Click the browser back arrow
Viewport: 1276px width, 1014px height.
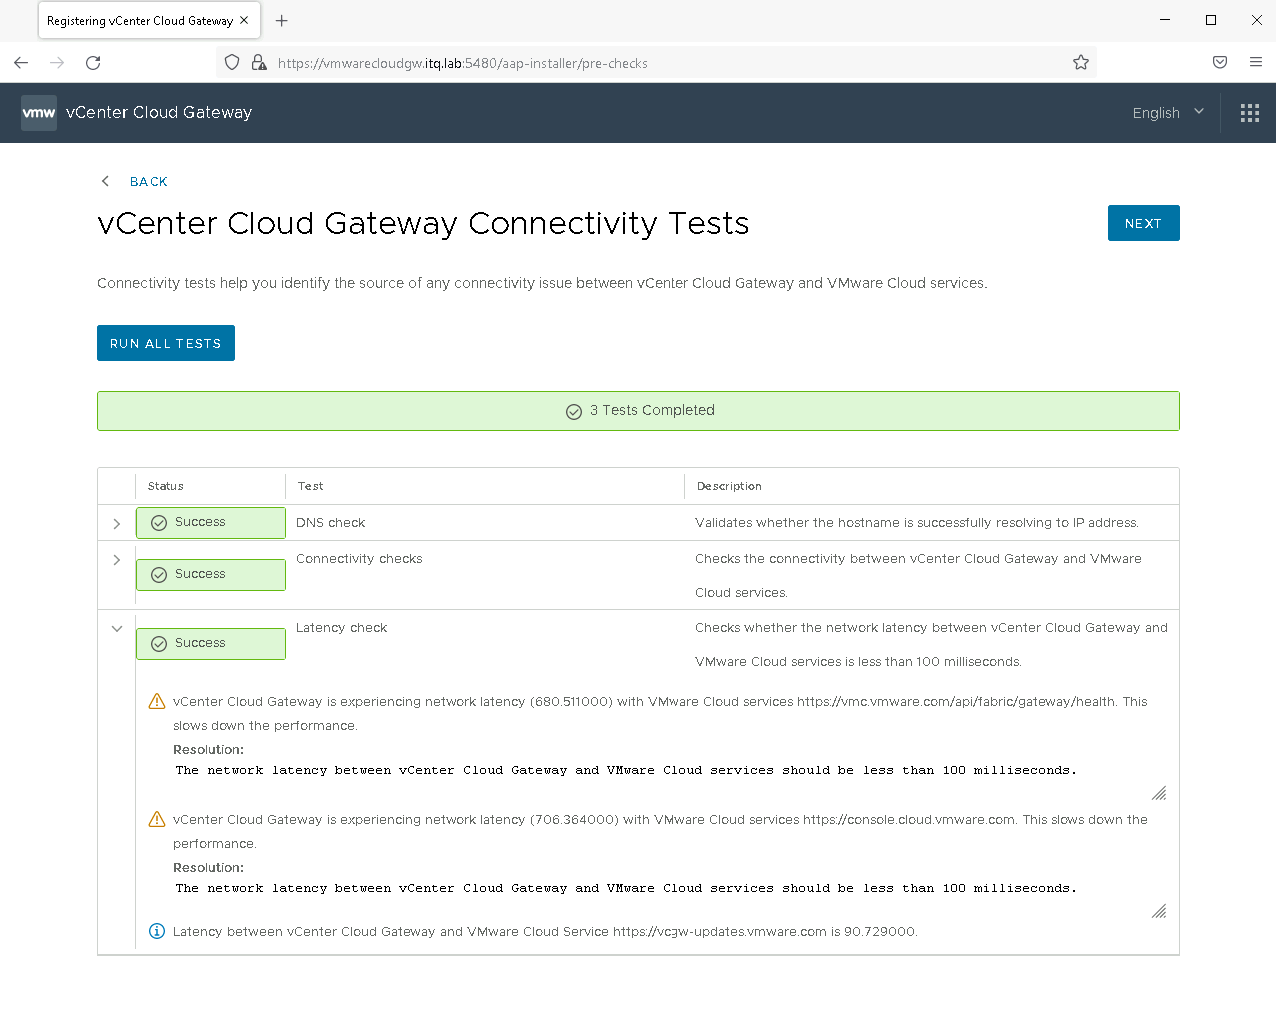click(21, 63)
